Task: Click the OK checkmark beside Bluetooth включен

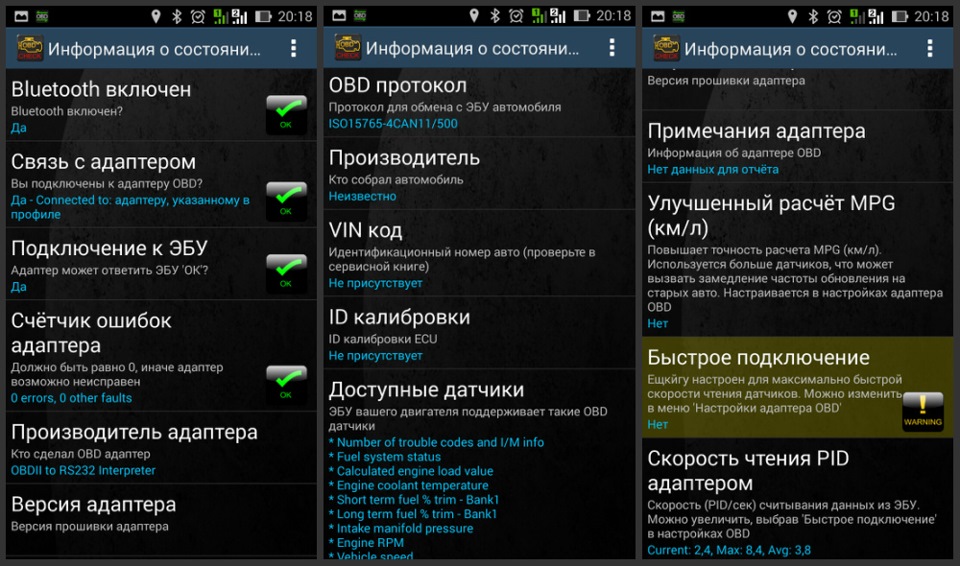Action: [x=287, y=115]
